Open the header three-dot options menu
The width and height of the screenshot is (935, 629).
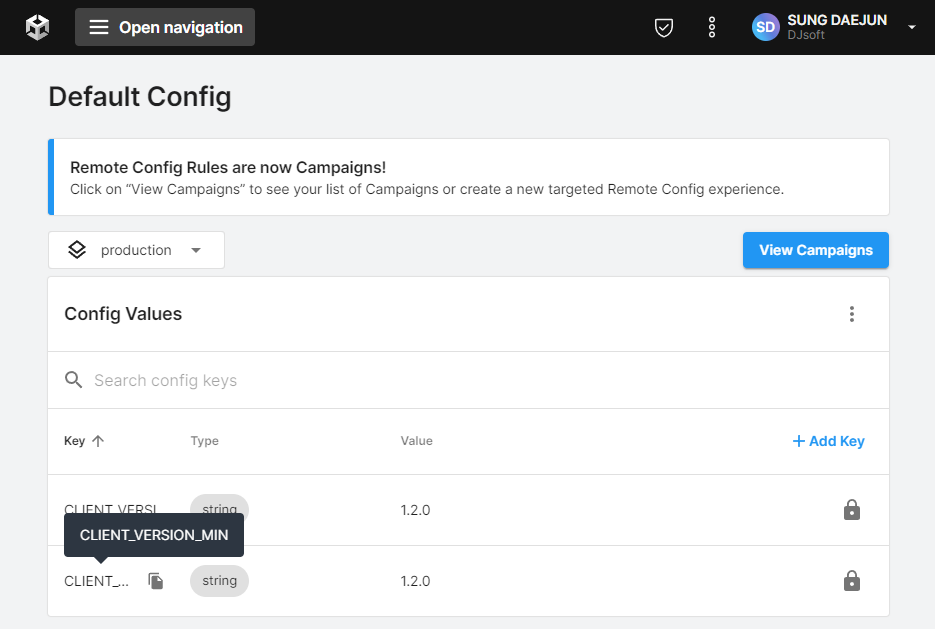(712, 27)
